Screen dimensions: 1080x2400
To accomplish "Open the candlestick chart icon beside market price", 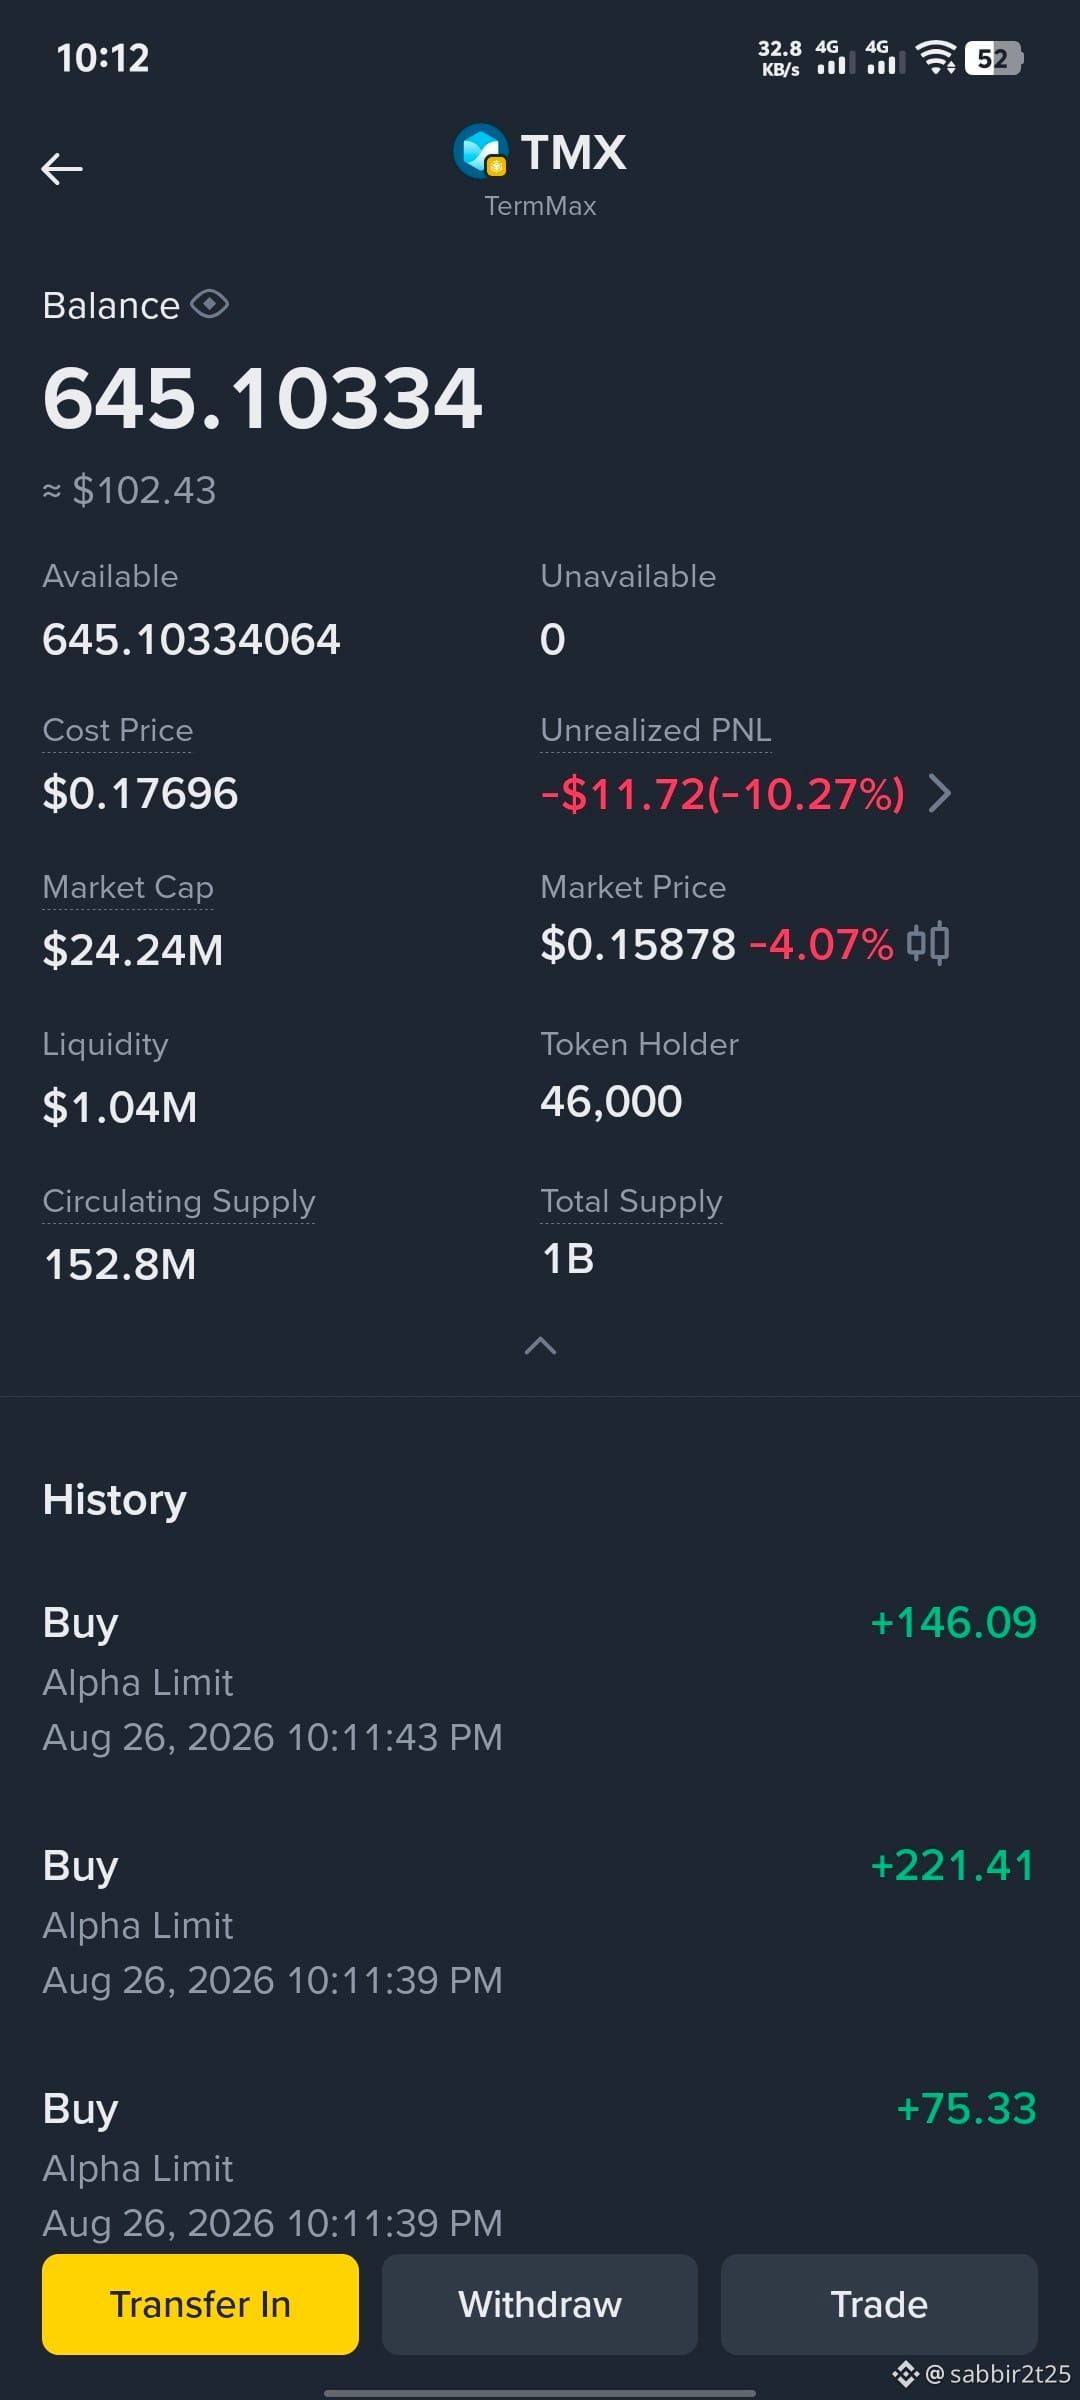I will [928, 943].
